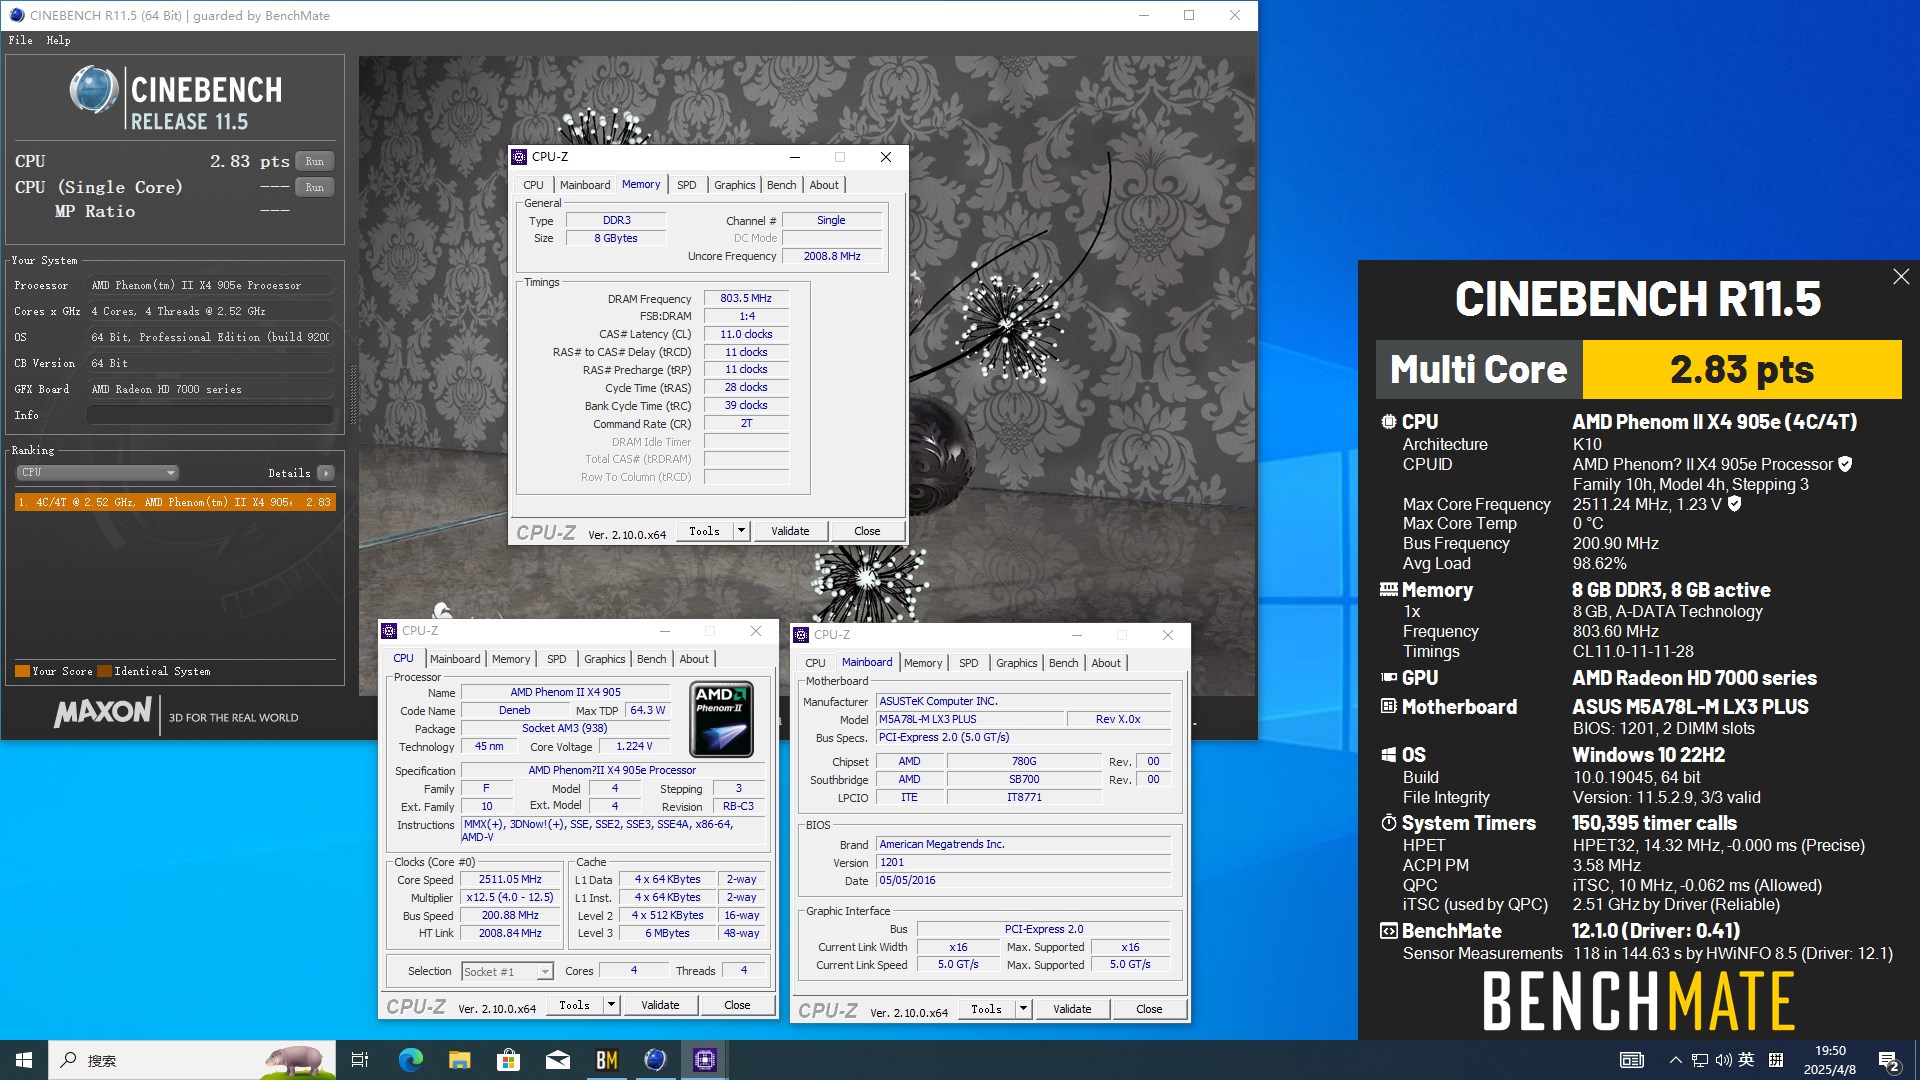Image resolution: width=1920 pixels, height=1080 pixels.
Task: Open the taskbar clock and date
Action: 1830,1060
